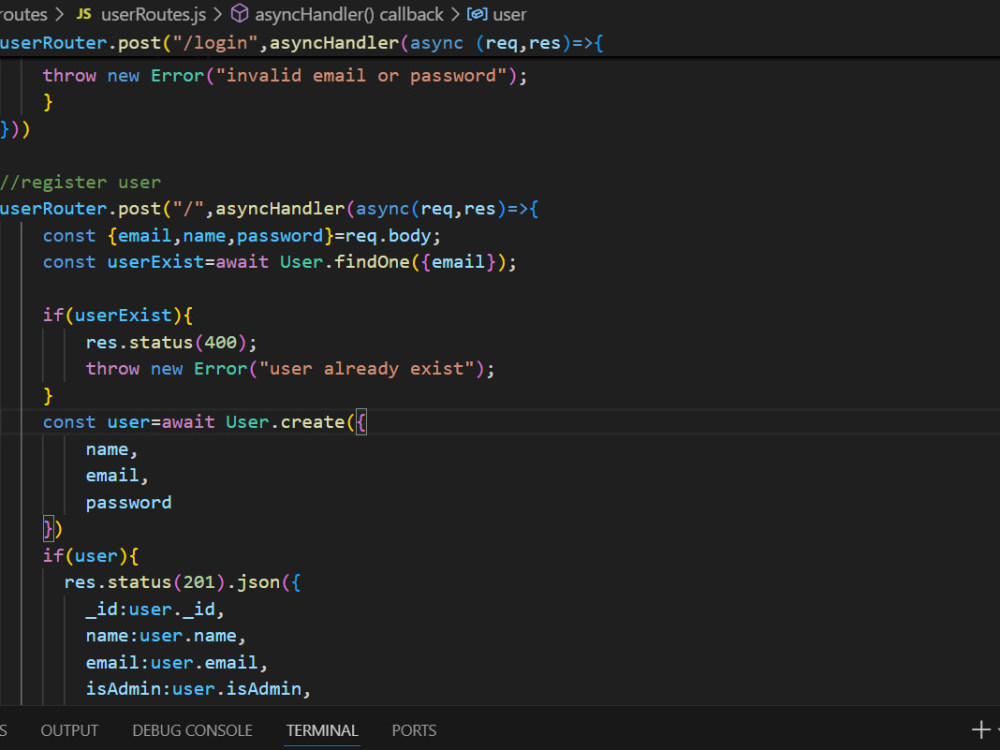Open the PORTS panel tab
This screenshot has height=750, width=1000.
pos(414,730)
